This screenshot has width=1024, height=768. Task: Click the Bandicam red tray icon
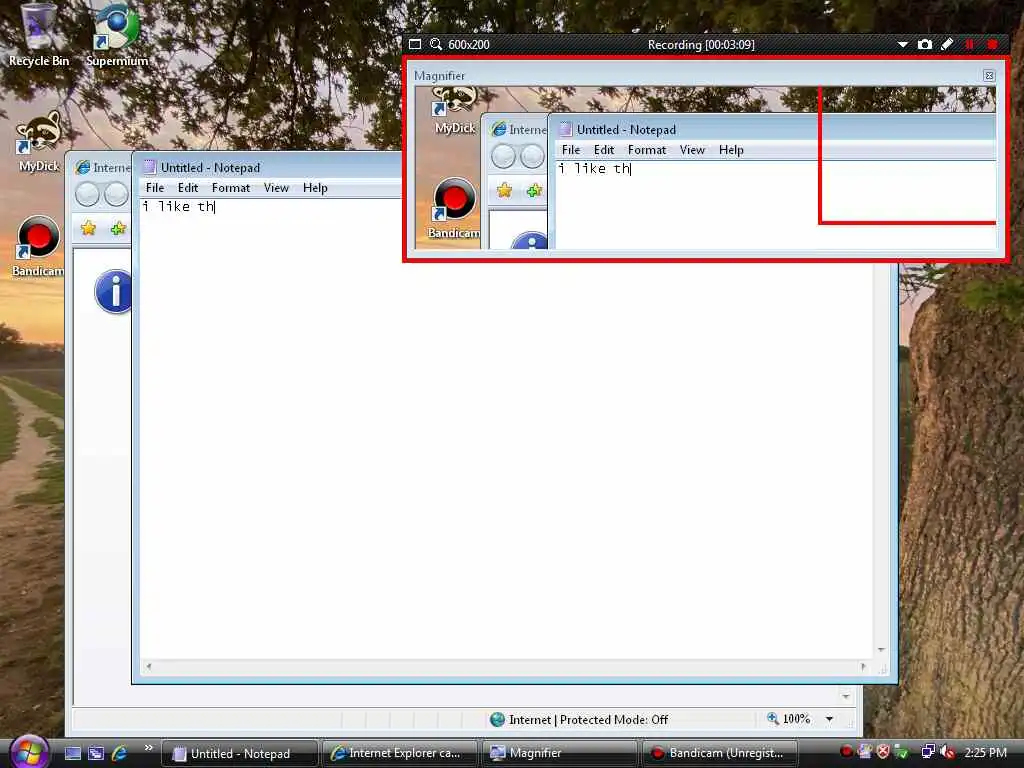click(846, 752)
